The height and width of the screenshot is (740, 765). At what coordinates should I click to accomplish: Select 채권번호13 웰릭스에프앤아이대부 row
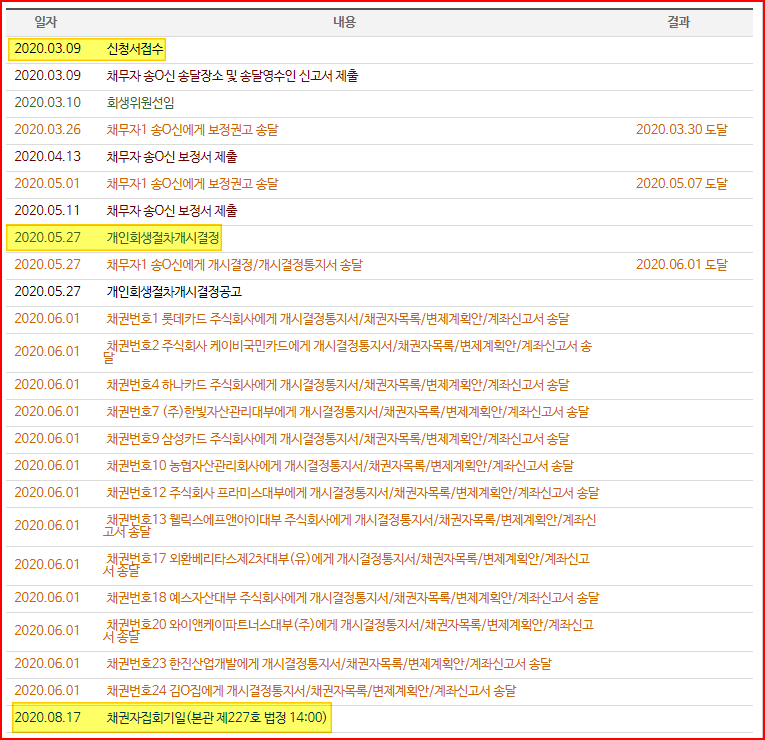point(380,526)
